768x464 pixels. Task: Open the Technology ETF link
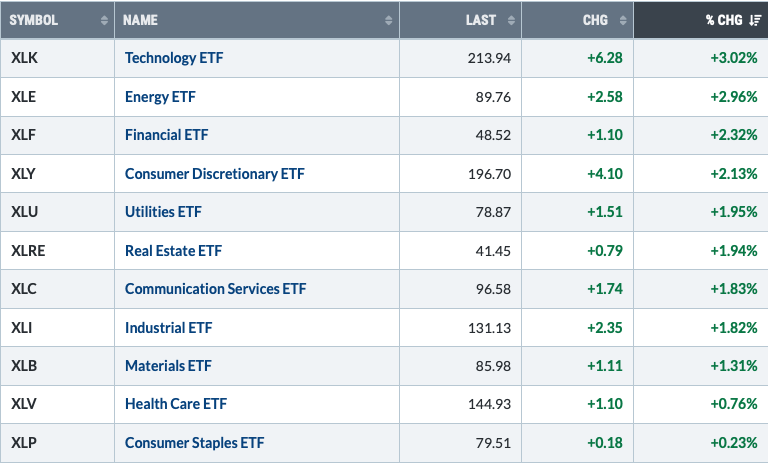[x=174, y=58]
